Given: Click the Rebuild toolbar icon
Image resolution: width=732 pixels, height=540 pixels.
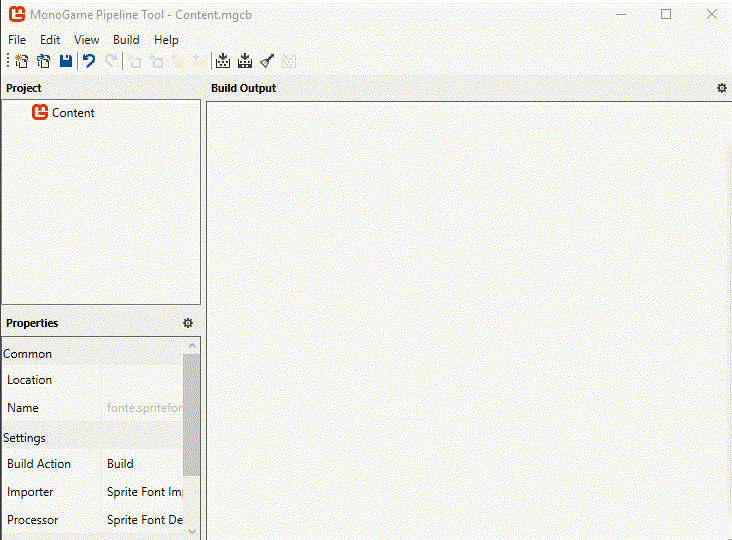Looking at the screenshot, I should (245, 61).
